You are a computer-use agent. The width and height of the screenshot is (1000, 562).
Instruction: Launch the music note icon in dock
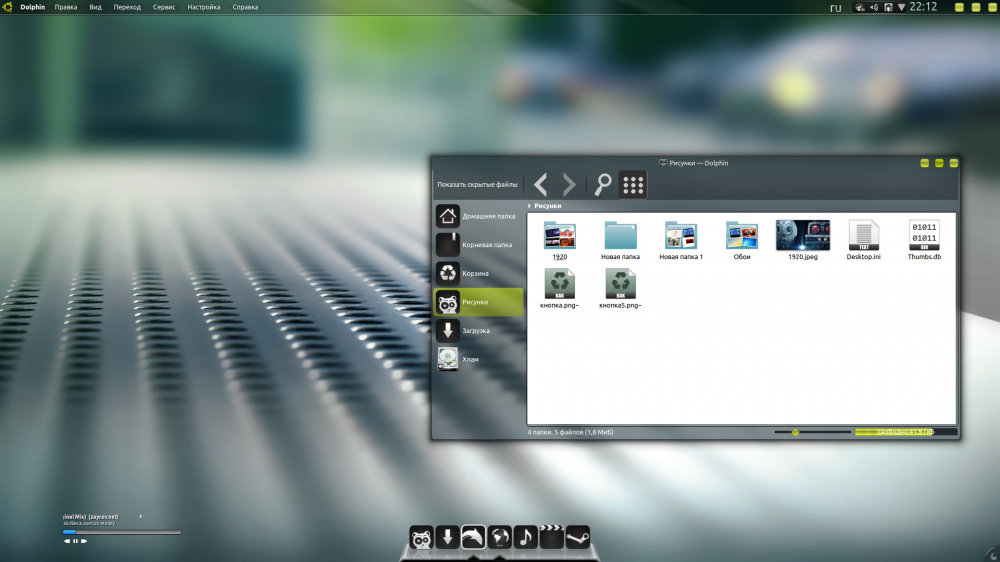pyautogui.click(x=526, y=537)
